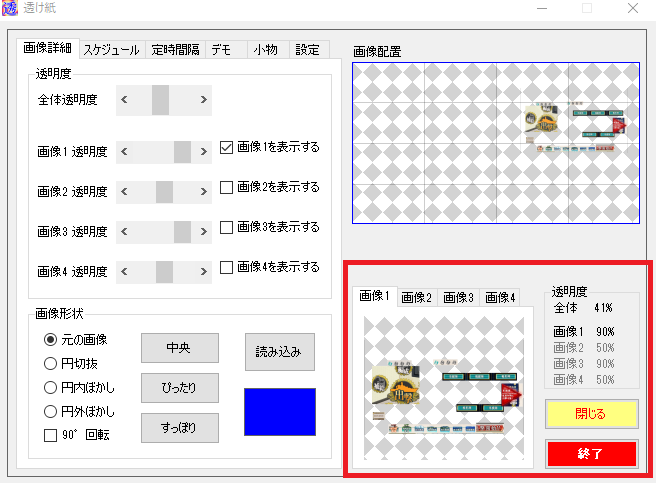
Task: Click the 全体透明度 slider thumb
Action: [160, 100]
